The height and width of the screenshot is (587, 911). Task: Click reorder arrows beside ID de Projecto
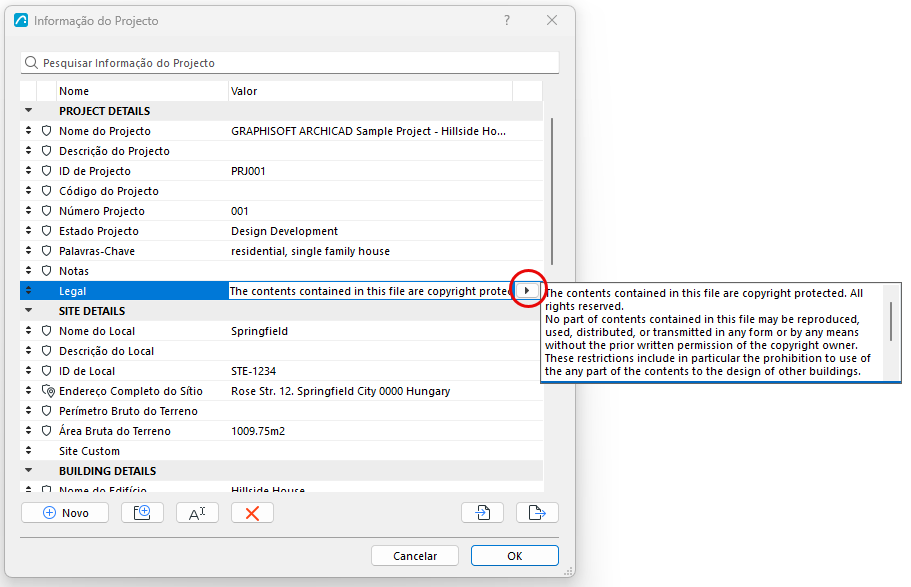[28, 171]
